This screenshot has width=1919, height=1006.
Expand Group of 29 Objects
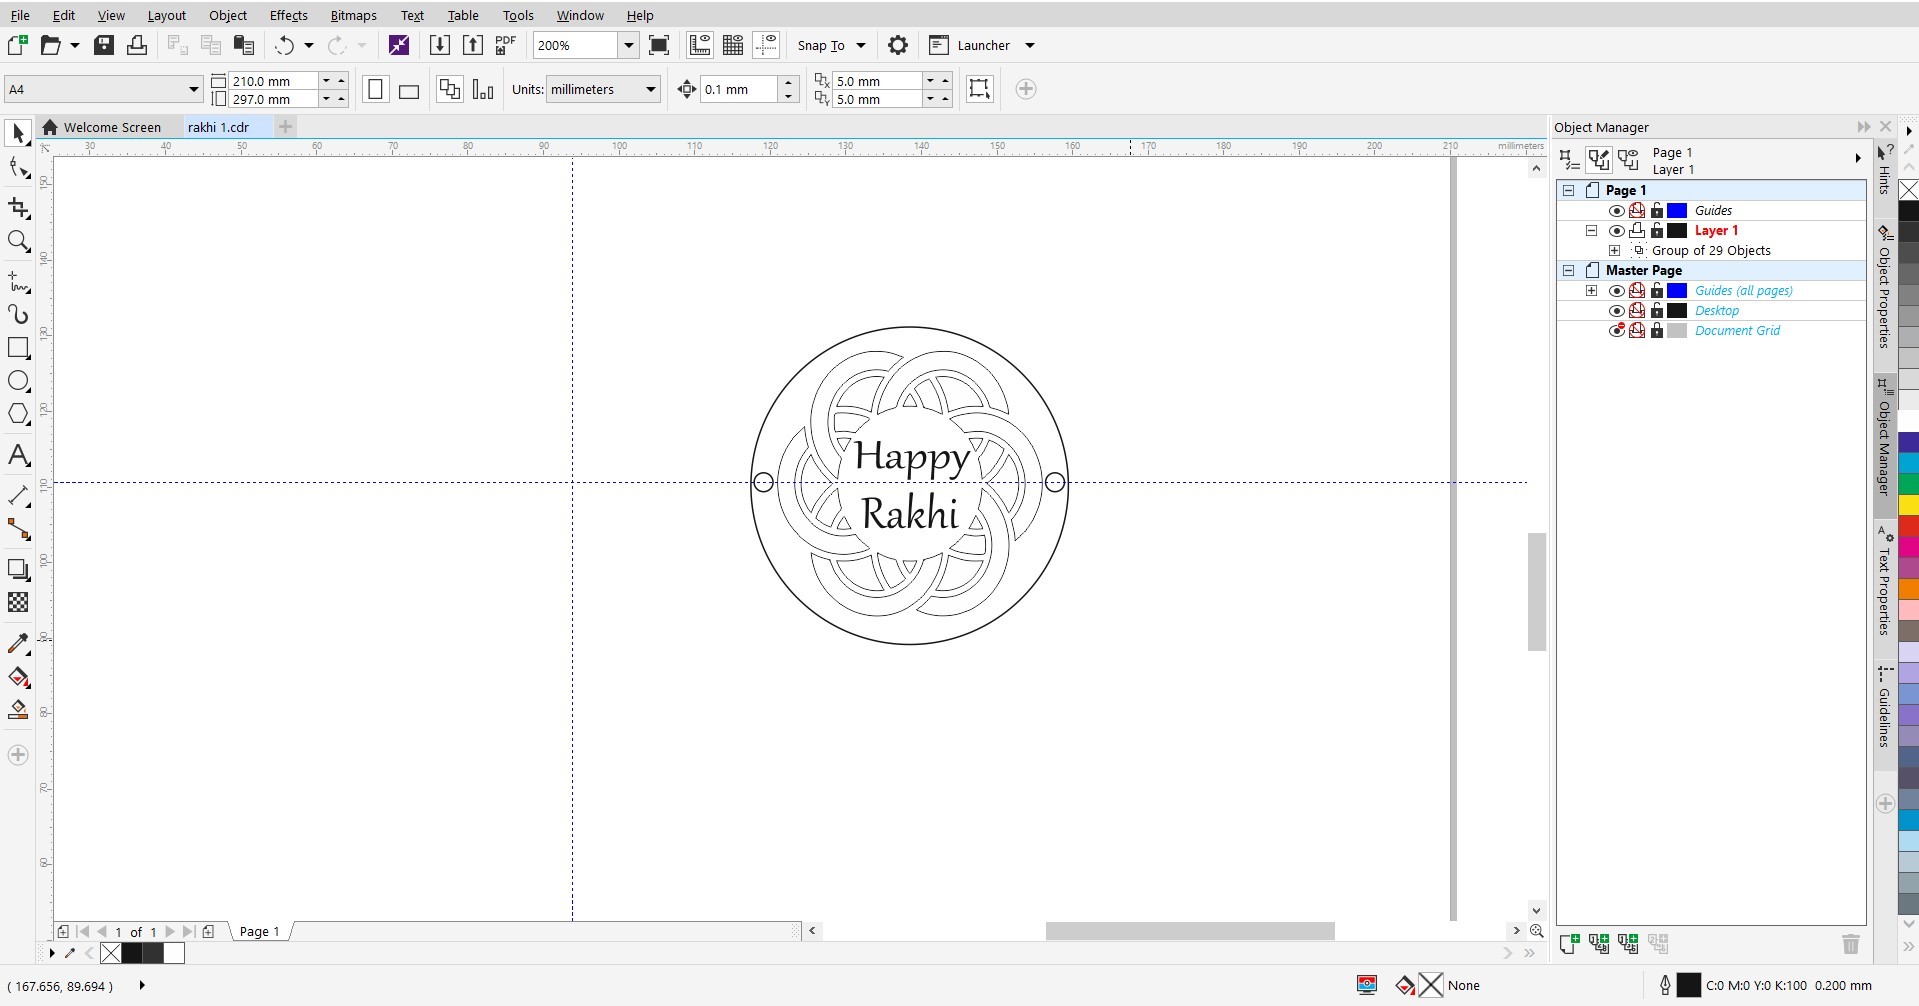tap(1614, 250)
